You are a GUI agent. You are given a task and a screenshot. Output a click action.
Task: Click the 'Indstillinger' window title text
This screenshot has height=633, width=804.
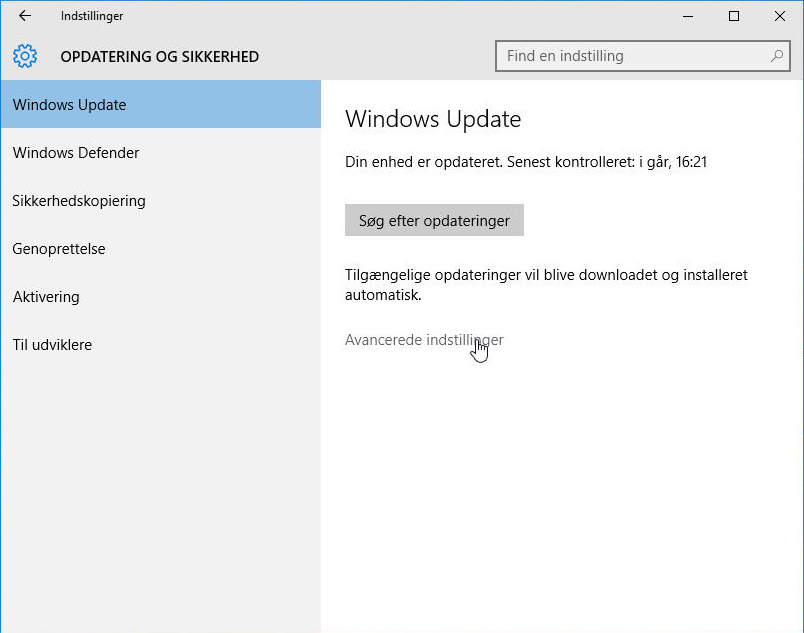pos(92,16)
